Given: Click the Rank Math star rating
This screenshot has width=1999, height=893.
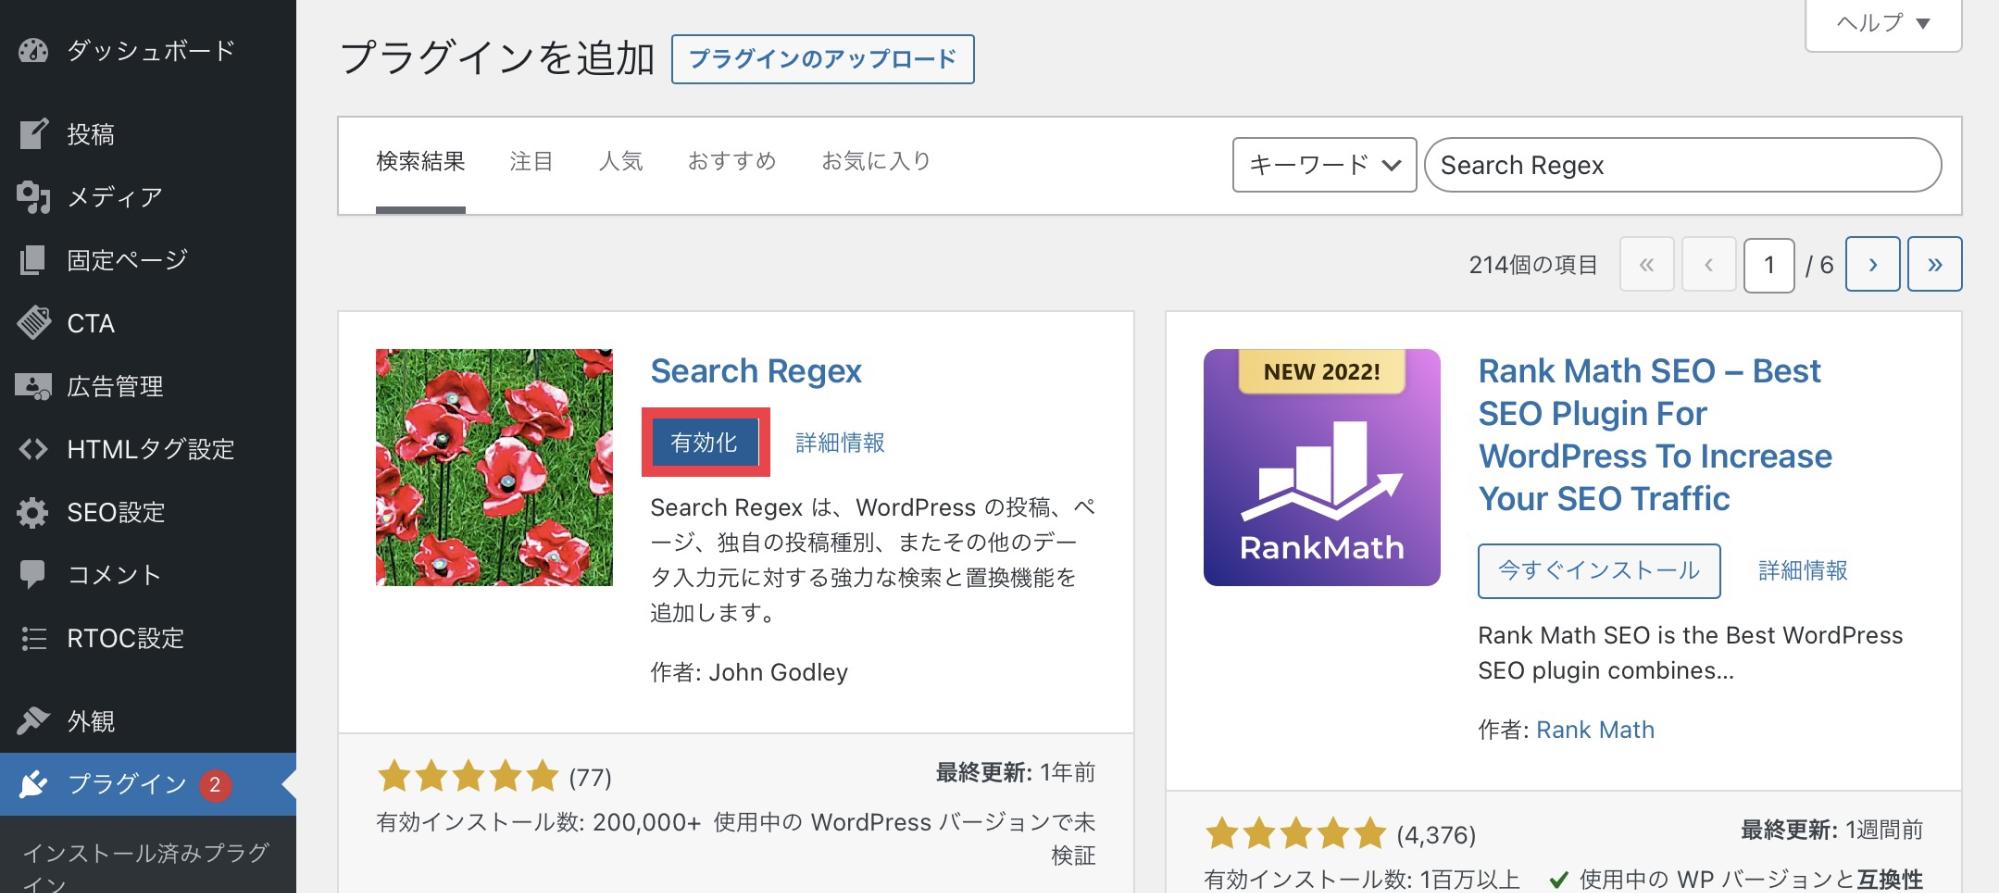Looking at the screenshot, I should (1296, 834).
